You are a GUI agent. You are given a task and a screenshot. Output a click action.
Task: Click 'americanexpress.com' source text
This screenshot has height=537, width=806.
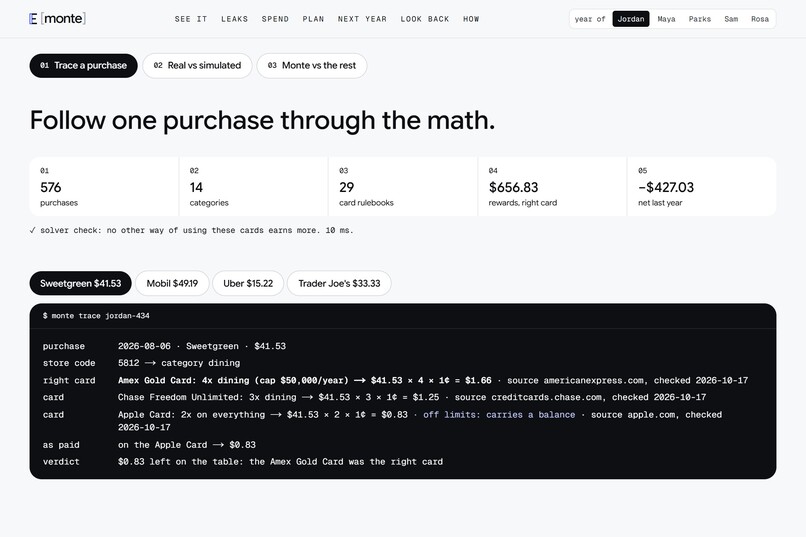point(594,381)
